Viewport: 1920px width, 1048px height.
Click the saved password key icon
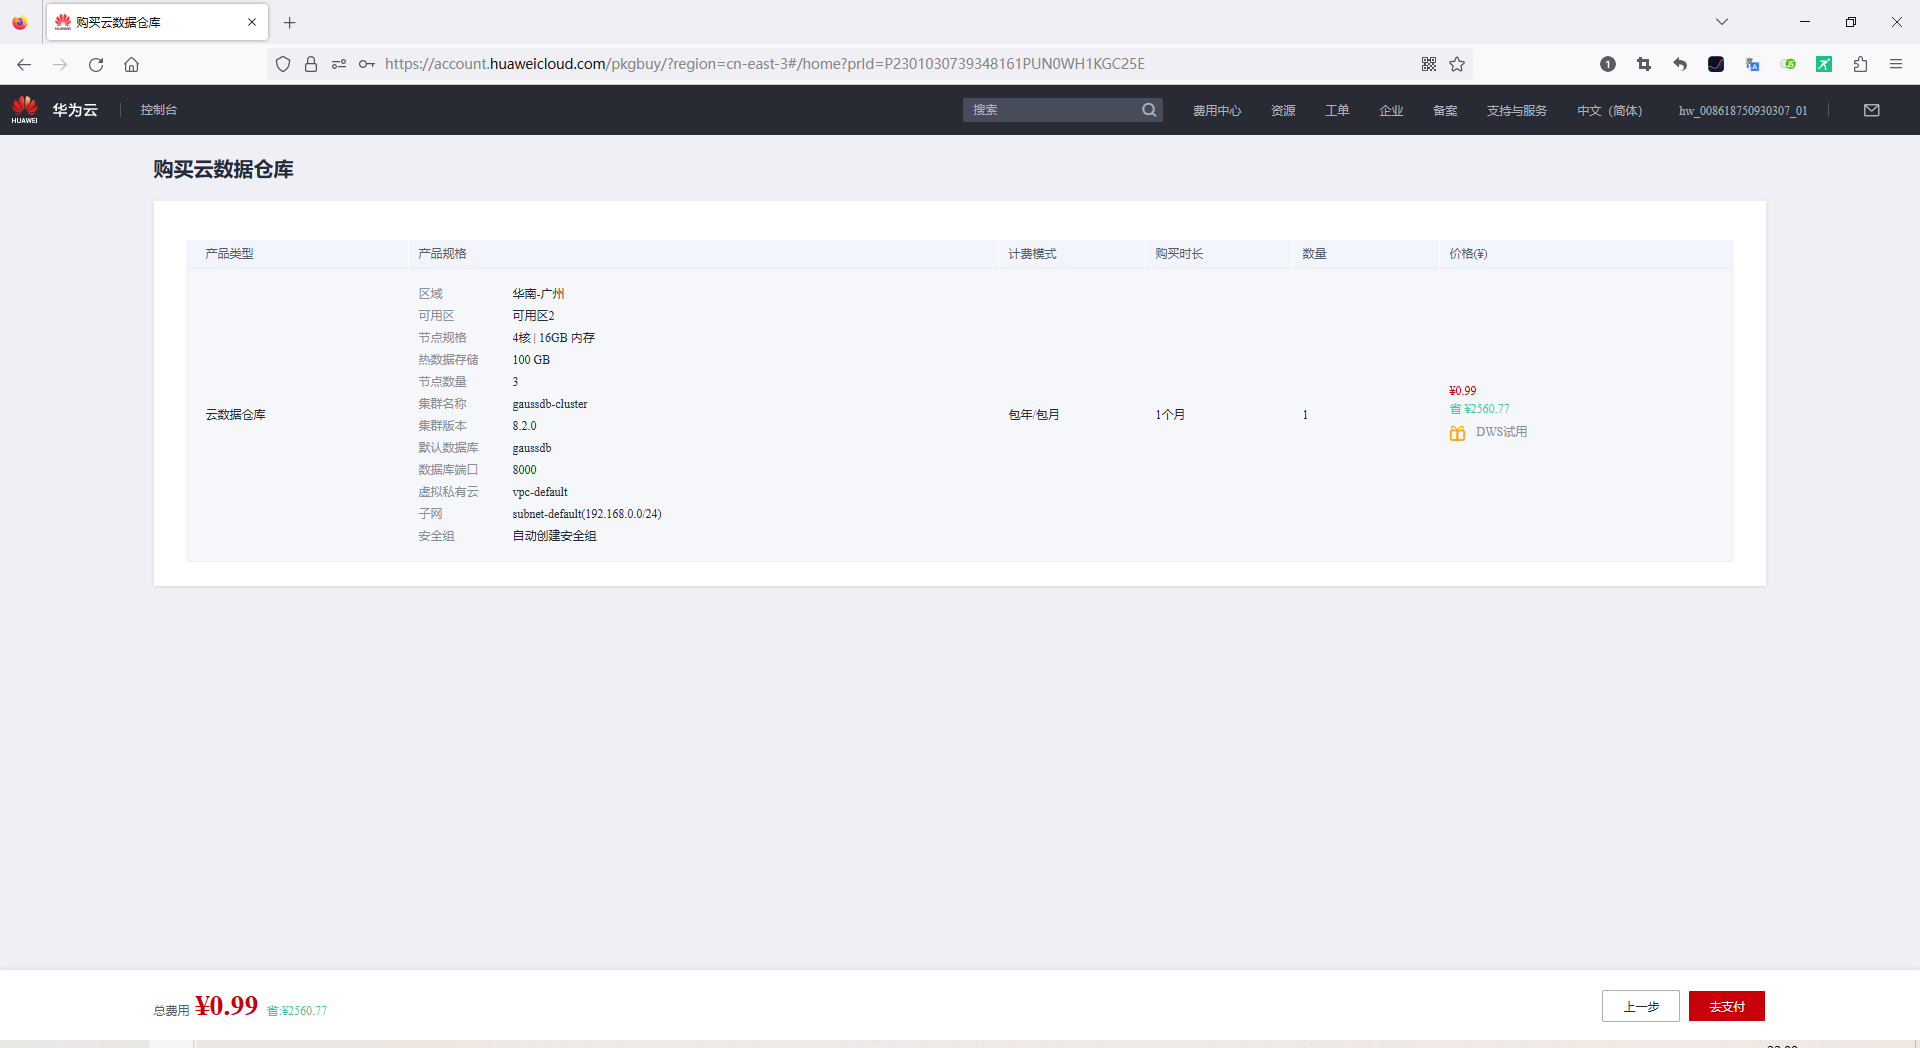tap(367, 64)
